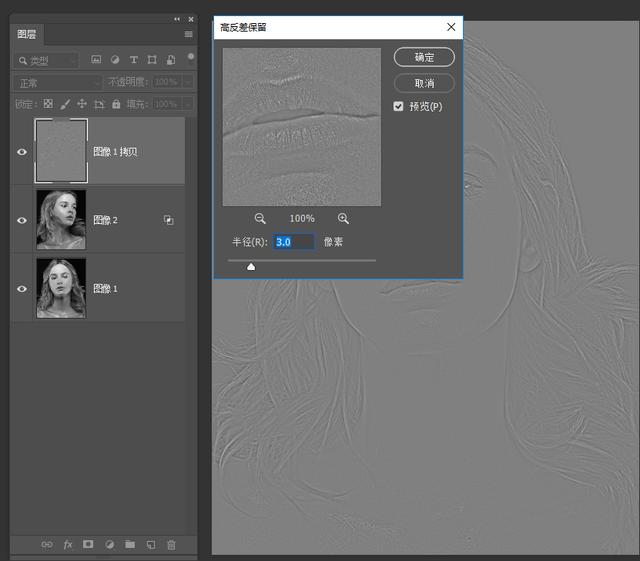Zoom out the High Pass preview

[260, 218]
